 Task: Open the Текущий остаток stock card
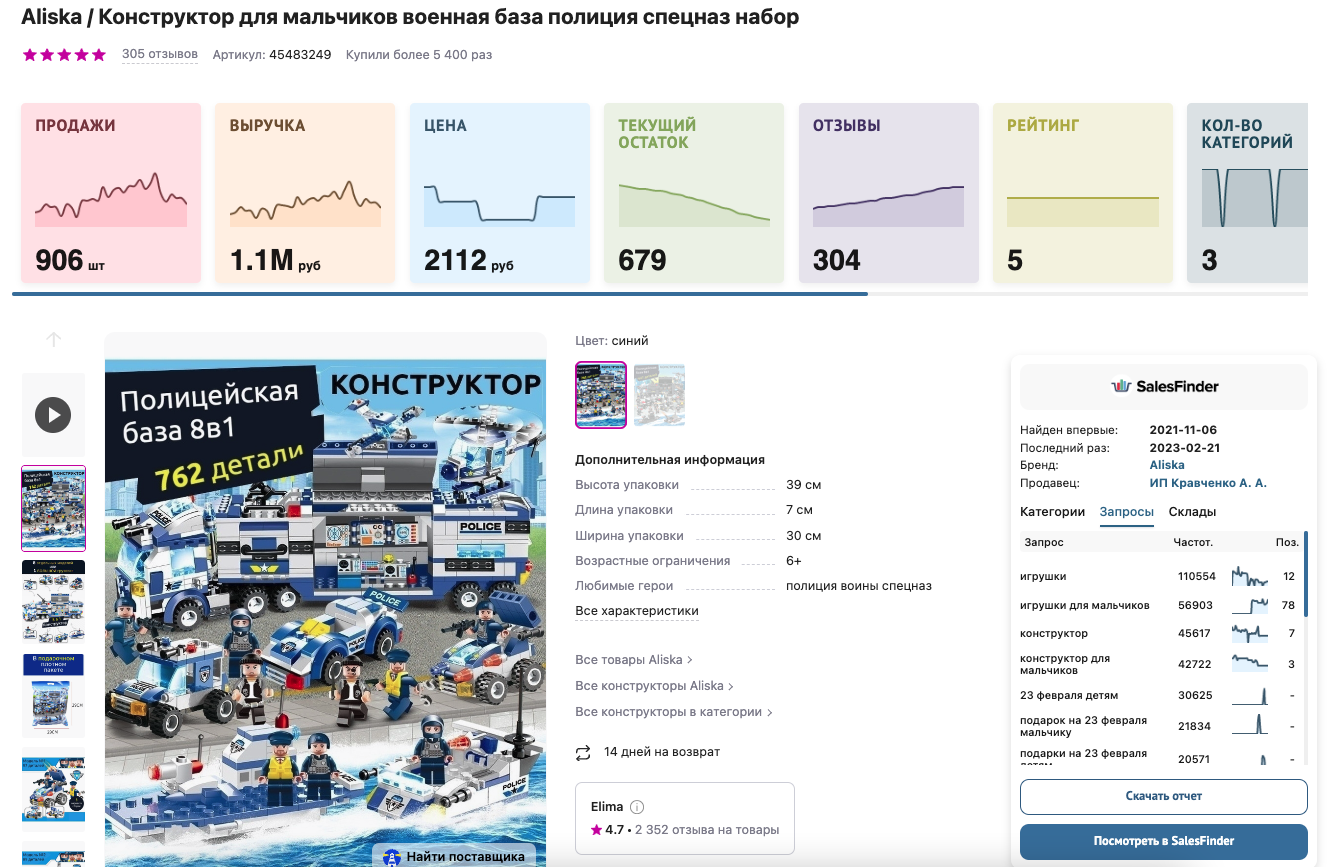pos(694,193)
